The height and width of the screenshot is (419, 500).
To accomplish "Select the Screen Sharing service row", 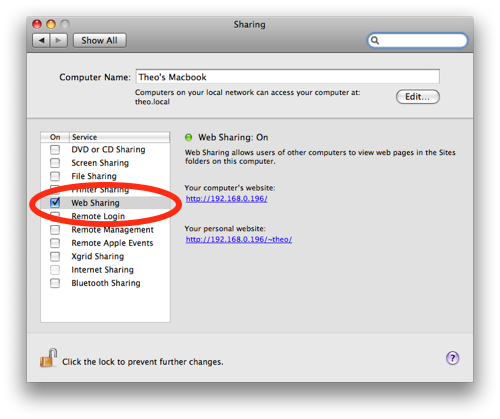I will click(105, 163).
